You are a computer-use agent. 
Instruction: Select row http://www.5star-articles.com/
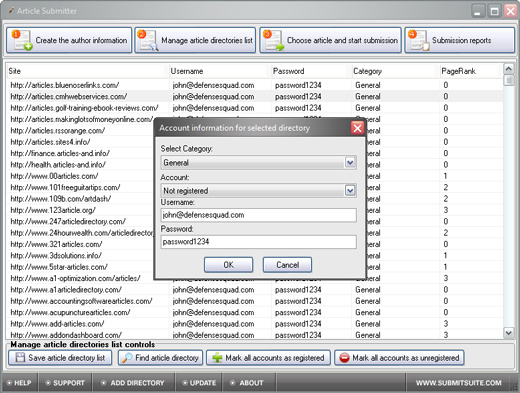pos(255,267)
